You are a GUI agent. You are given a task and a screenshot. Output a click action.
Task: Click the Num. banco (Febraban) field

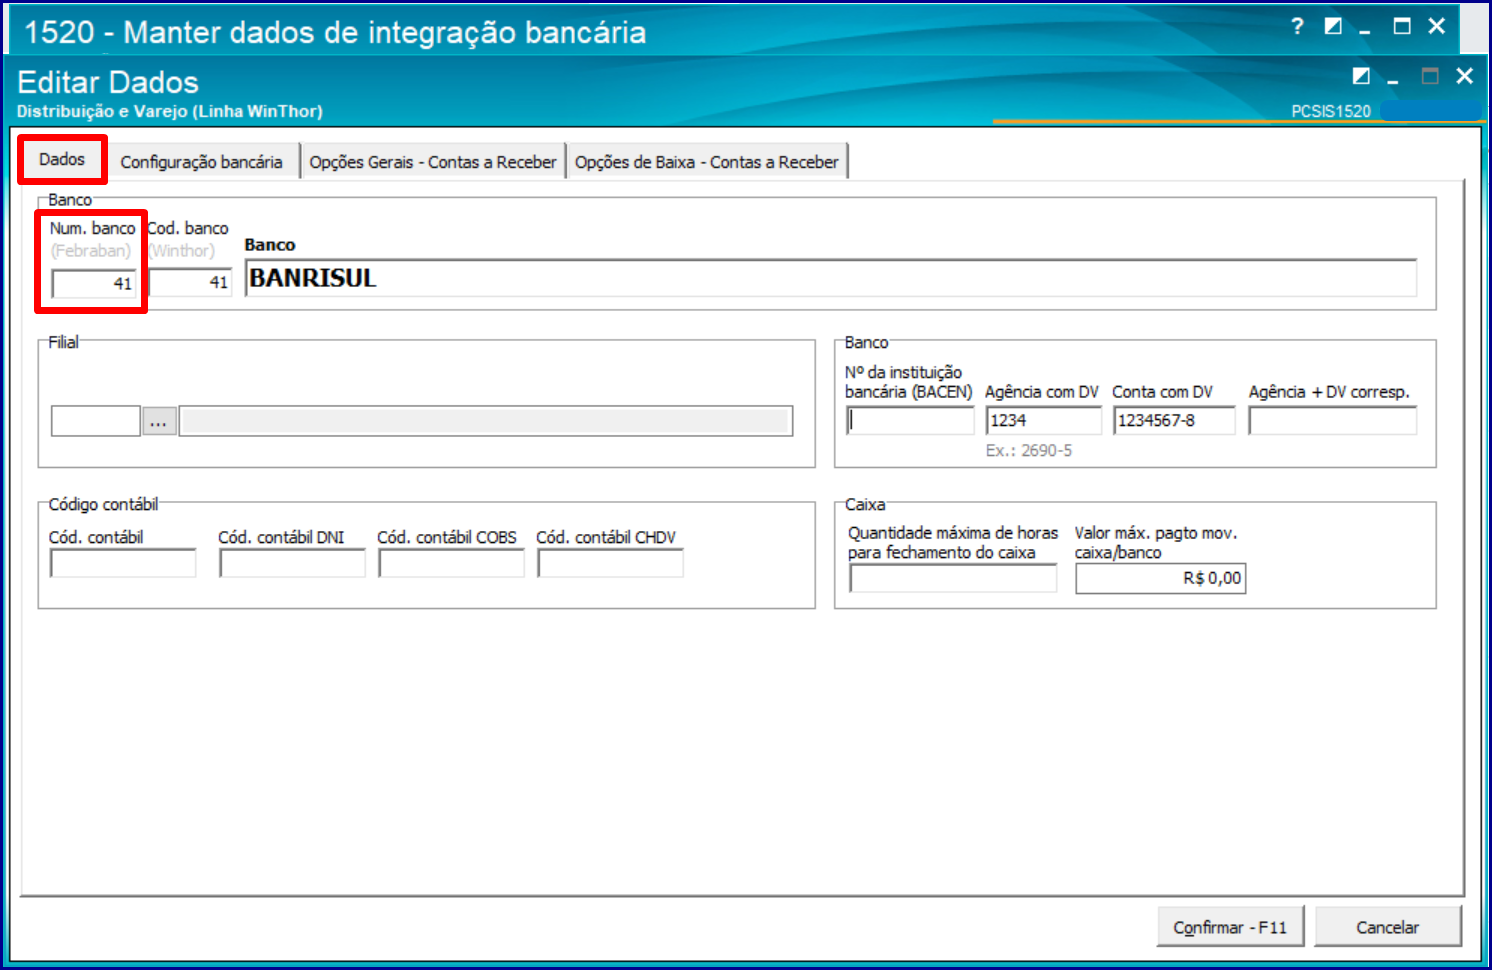click(x=93, y=283)
